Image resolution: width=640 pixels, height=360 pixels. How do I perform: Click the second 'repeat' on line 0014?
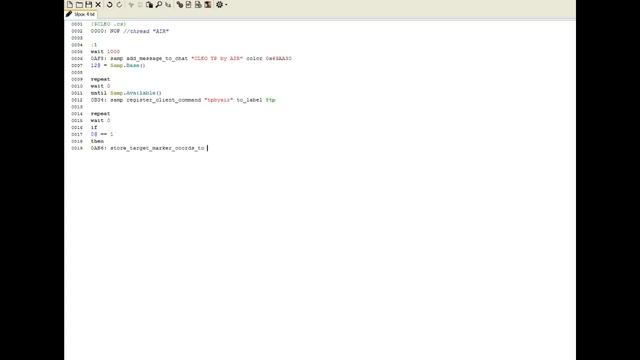pyautogui.click(x=100, y=113)
